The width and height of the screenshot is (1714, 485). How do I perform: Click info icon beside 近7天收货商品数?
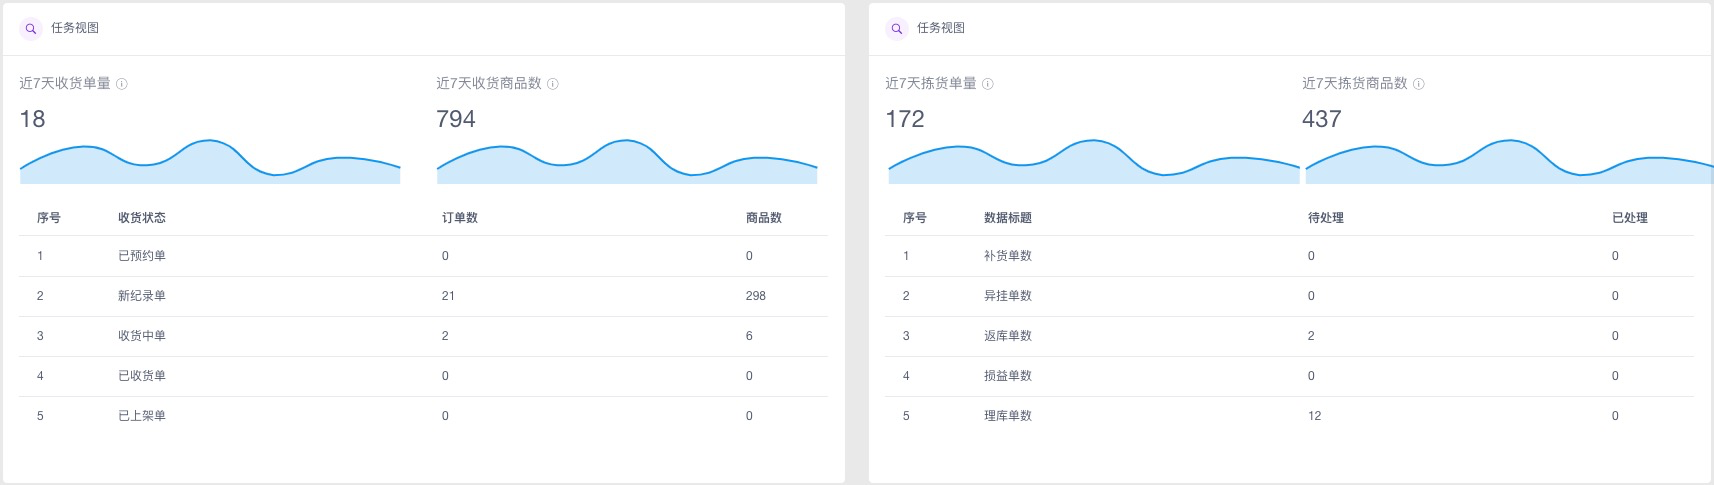pyautogui.click(x=553, y=84)
